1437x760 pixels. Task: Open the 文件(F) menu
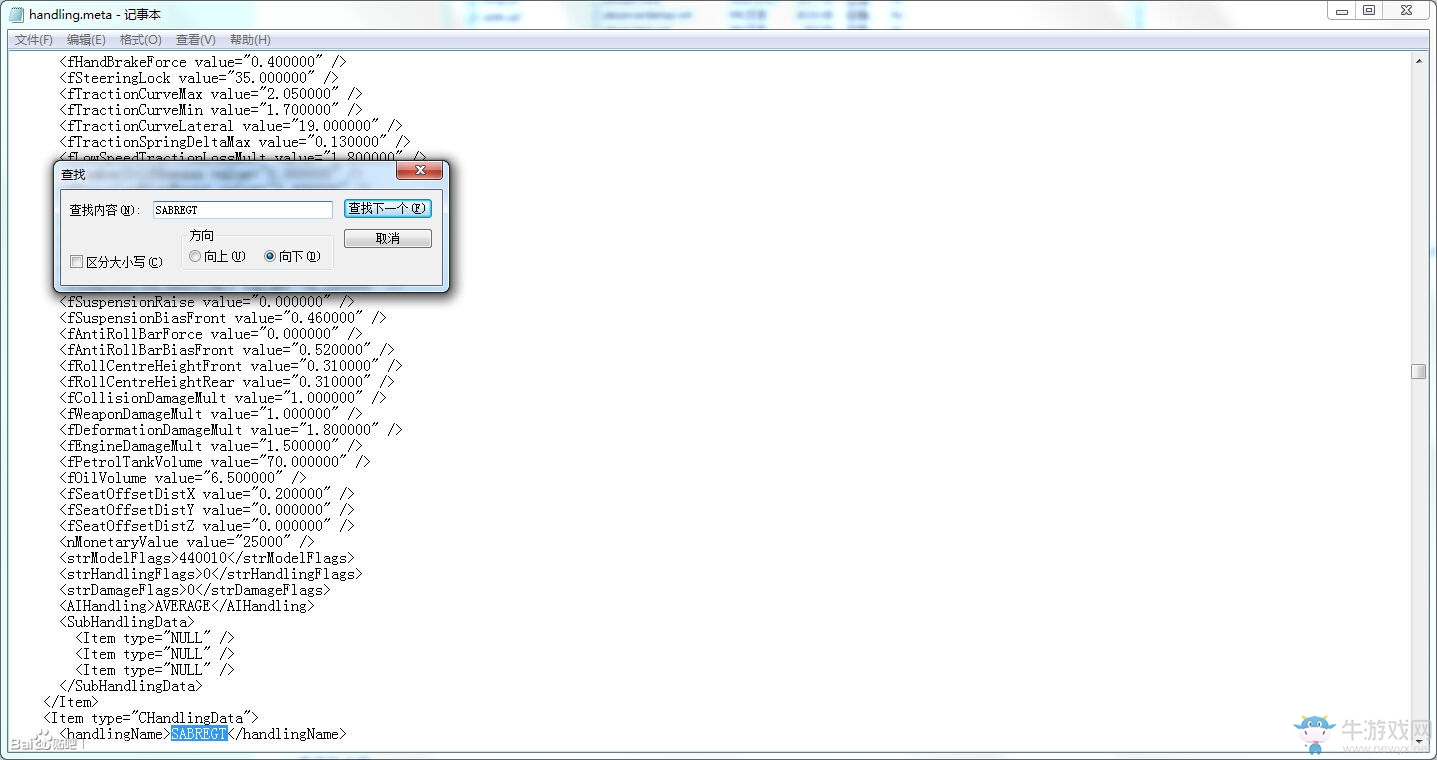pos(34,40)
